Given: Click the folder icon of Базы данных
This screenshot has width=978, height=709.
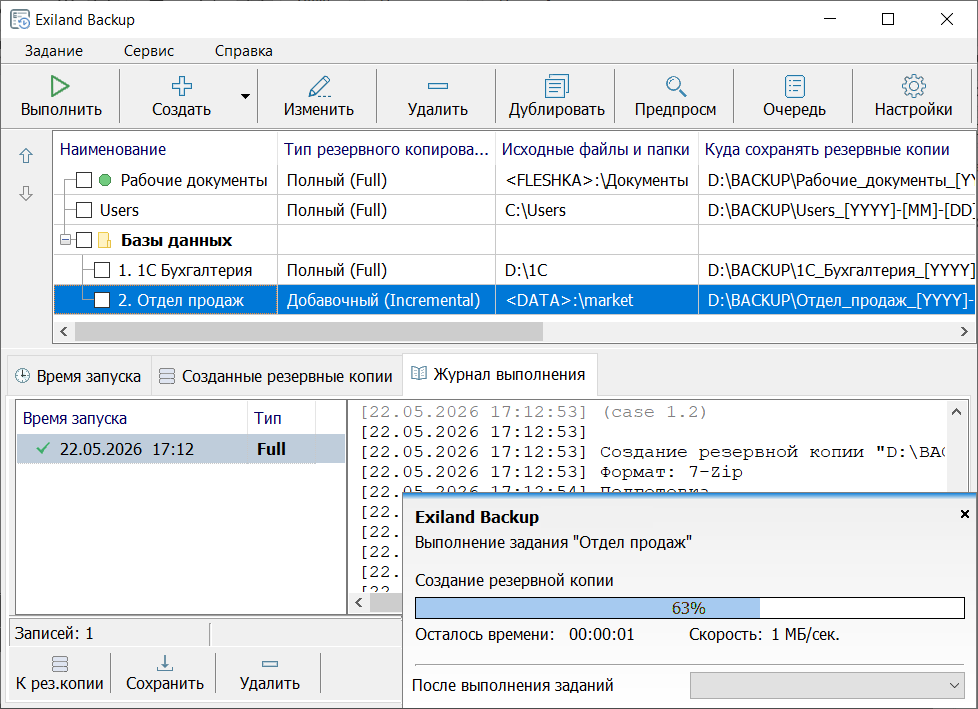Looking at the screenshot, I should tap(105, 240).
